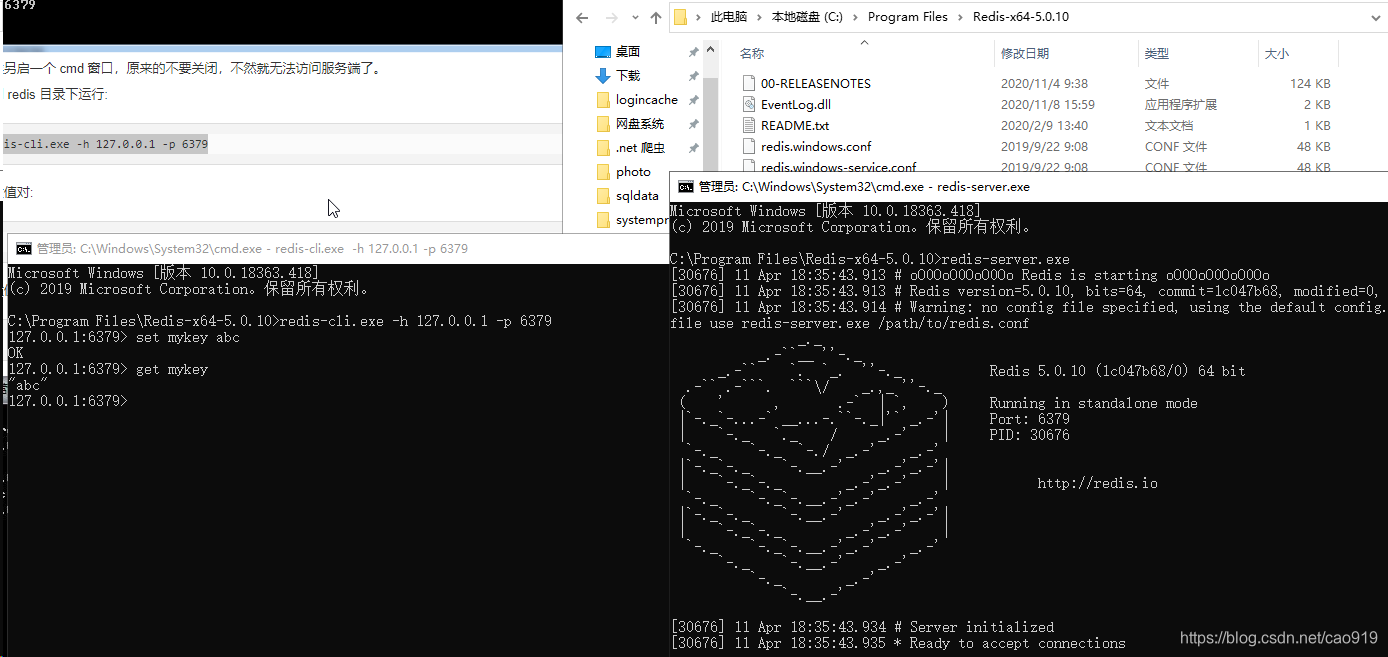This screenshot has height=657, width=1388.
Task: Click the 'get mykey' command line
Action: click(x=108, y=370)
